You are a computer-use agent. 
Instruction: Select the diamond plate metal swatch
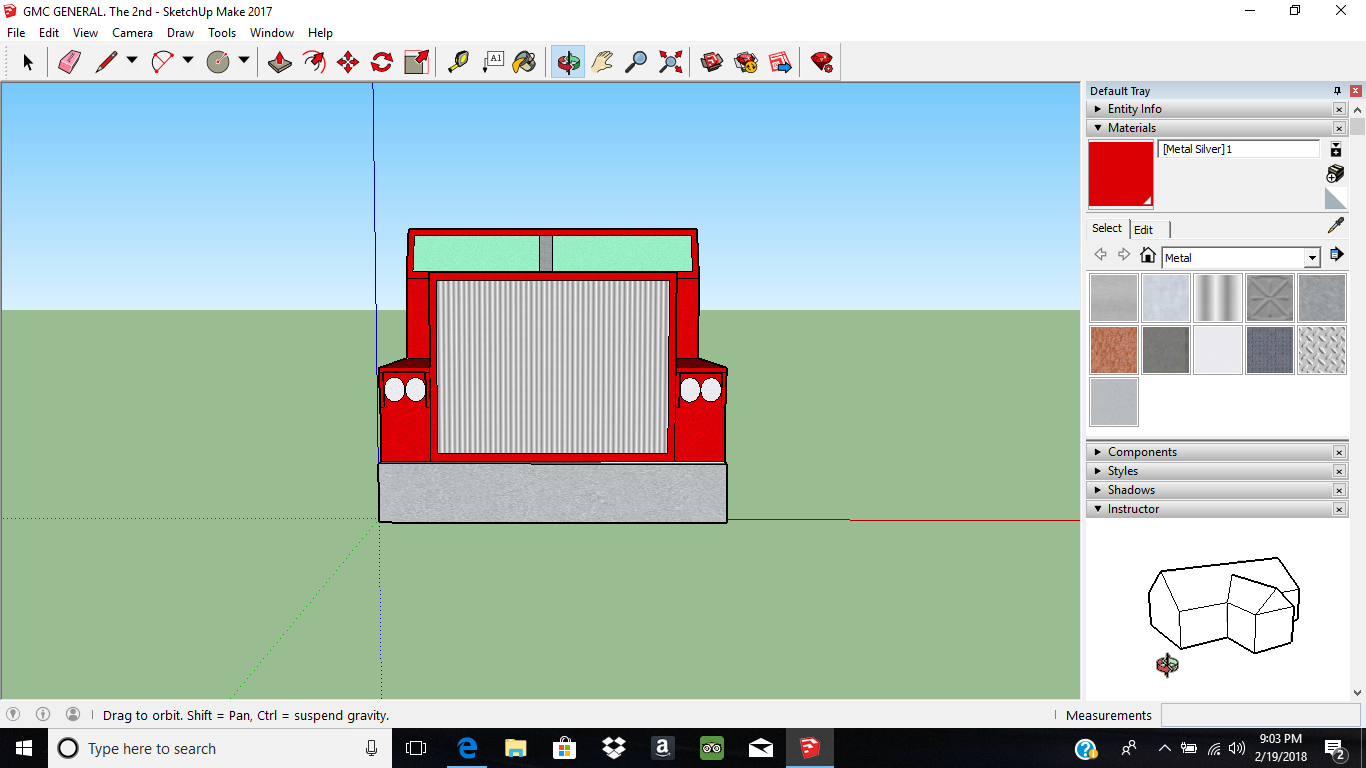pyautogui.click(x=1321, y=350)
